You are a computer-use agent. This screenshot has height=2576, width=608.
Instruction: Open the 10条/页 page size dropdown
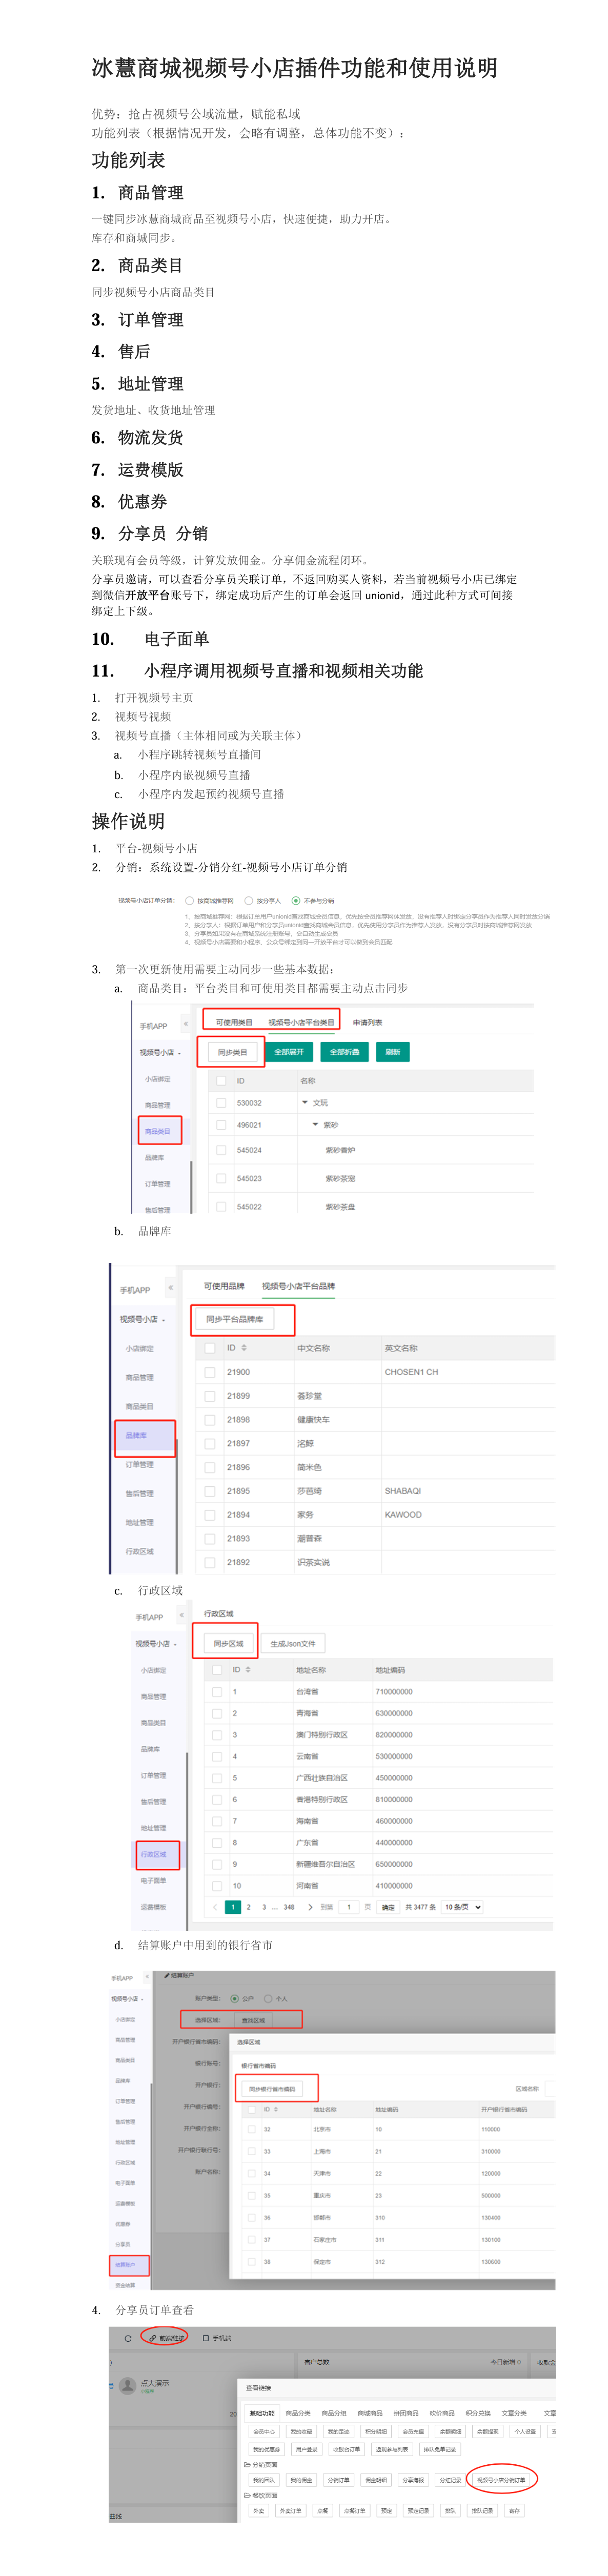coord(462,1907)
